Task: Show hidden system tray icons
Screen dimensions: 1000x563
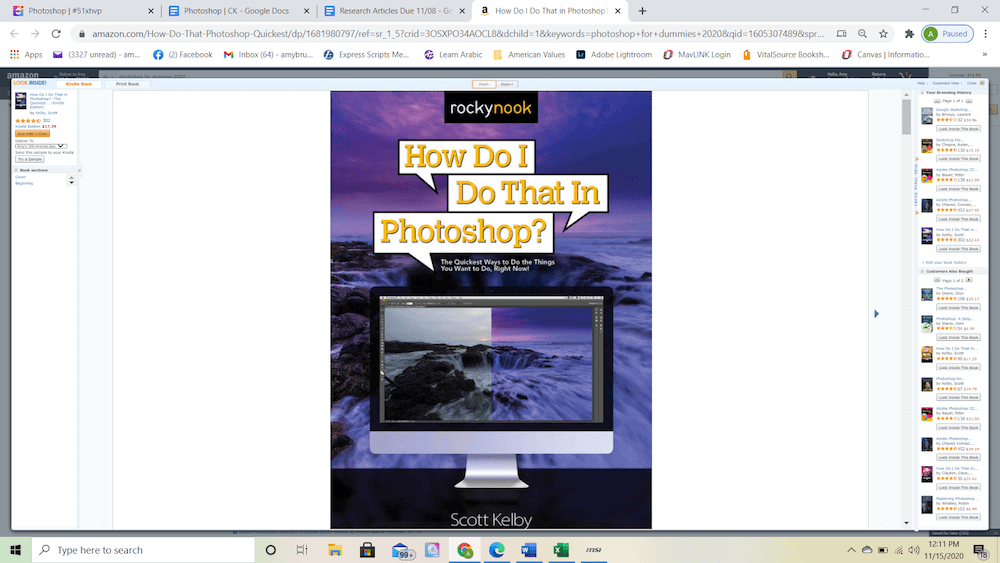Action: tap(851, 550)
